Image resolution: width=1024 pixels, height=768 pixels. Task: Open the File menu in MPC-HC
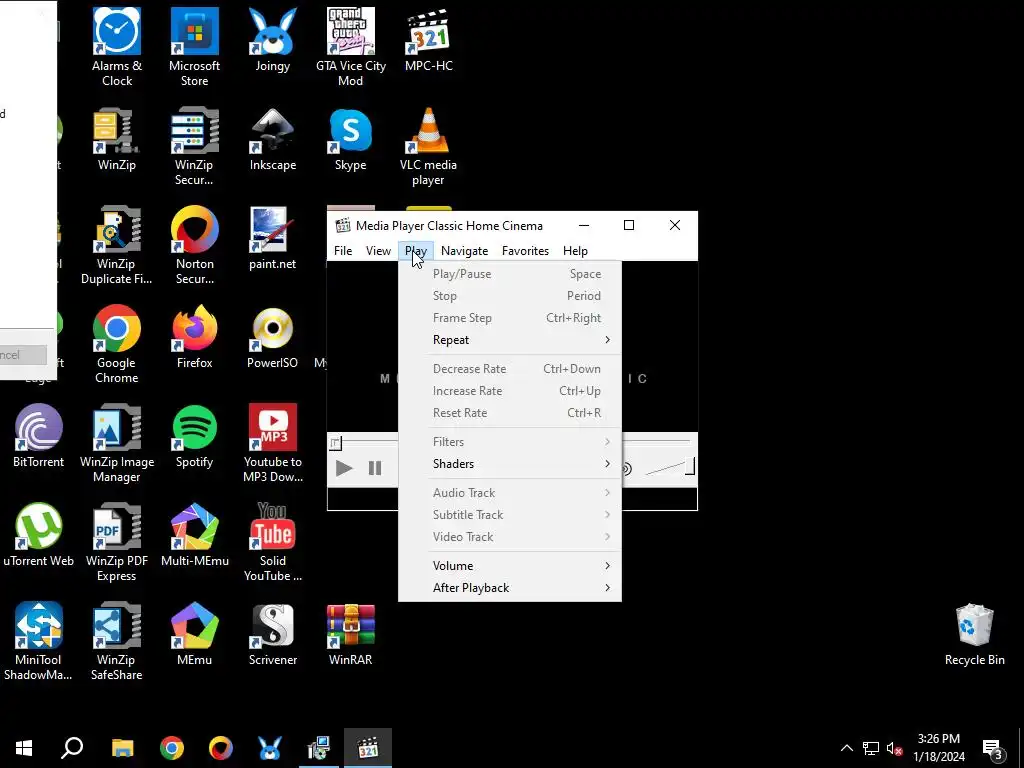click(x=343, y=251)
